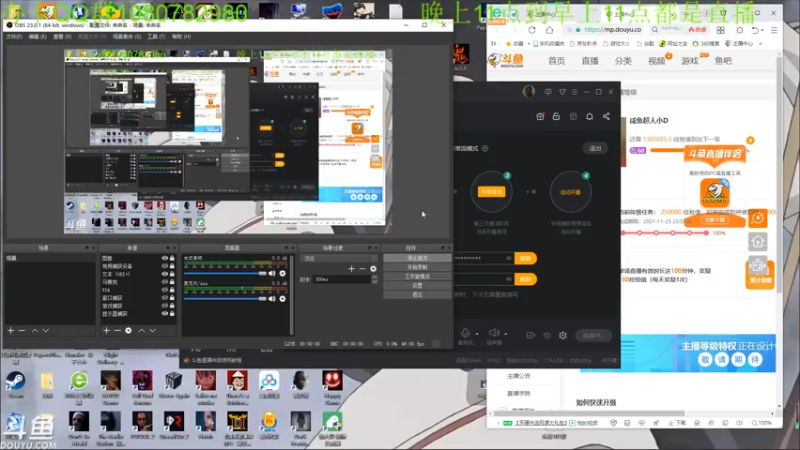
Task: Open source properties gear in sources panel
Action: pyautogui.click(x=129, y=331)
